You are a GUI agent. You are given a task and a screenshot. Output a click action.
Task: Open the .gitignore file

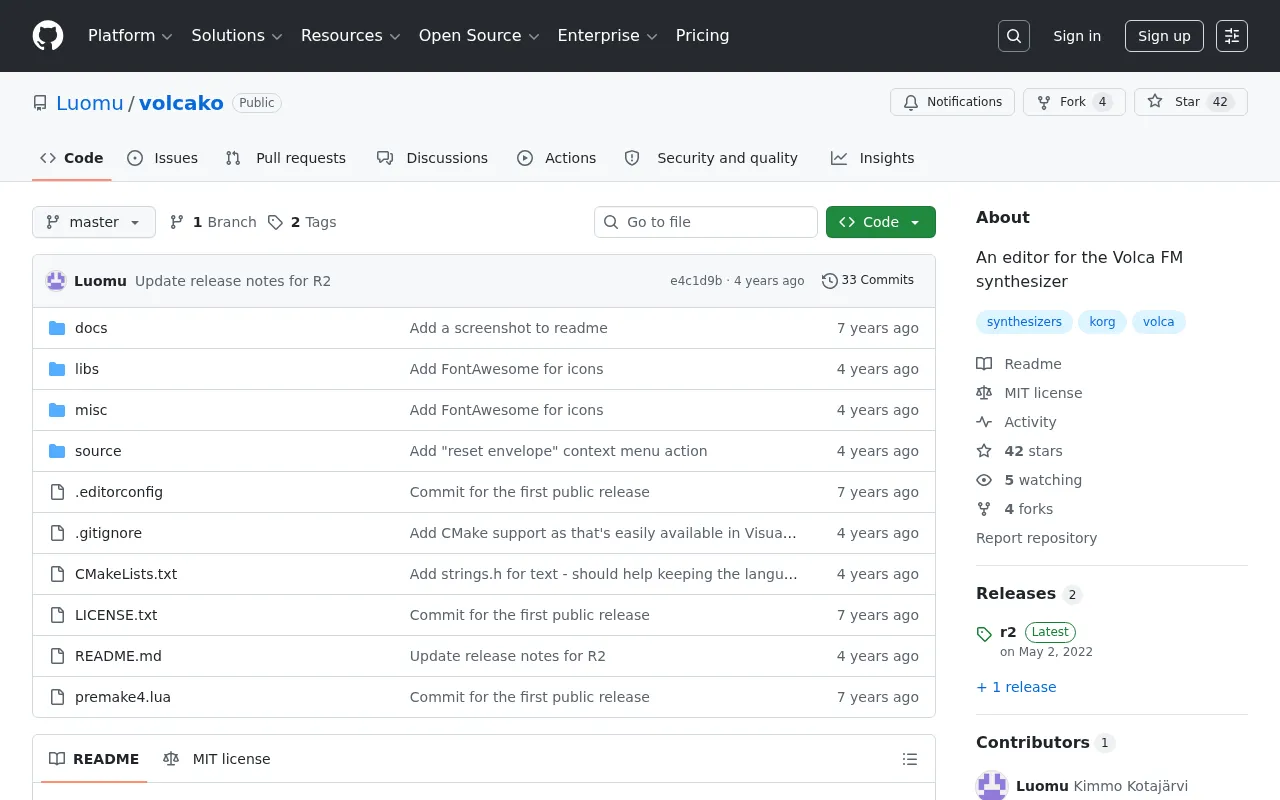[108, 533]
